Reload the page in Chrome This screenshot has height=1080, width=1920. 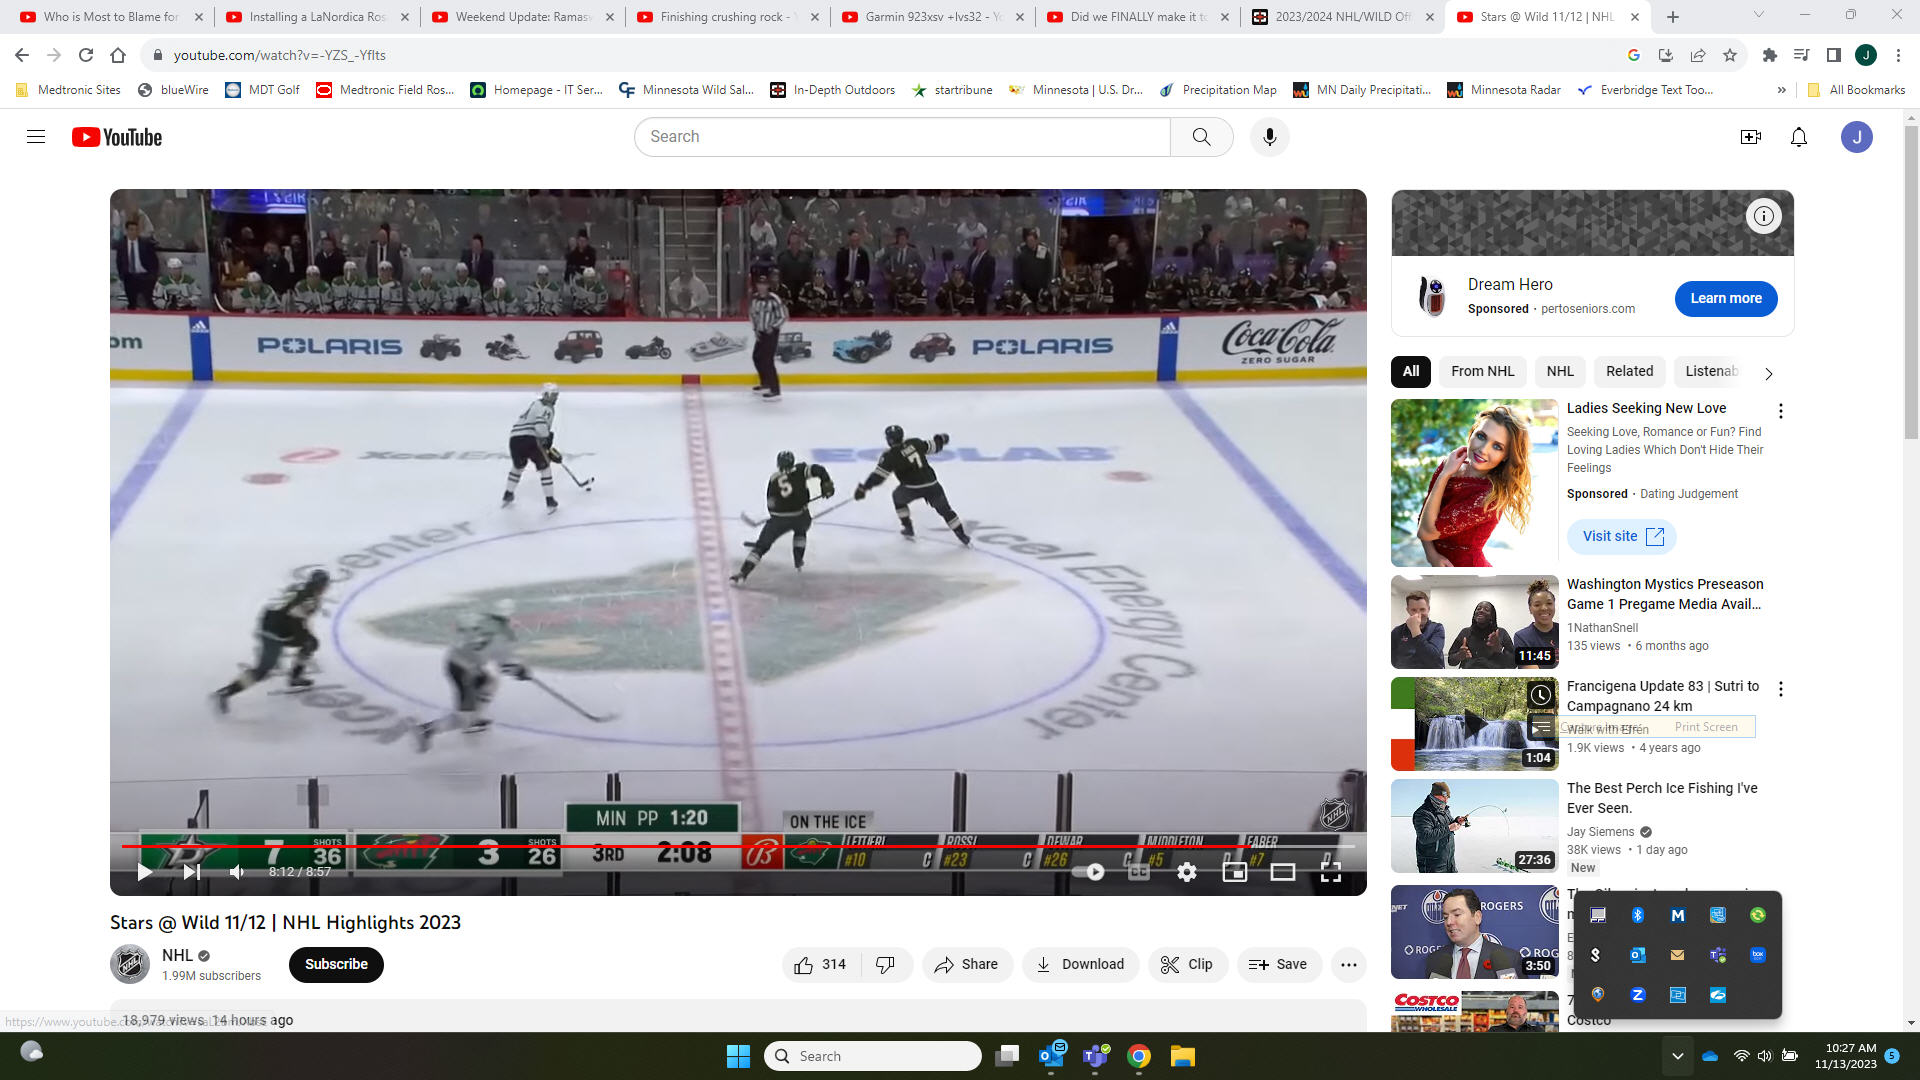click(x=86, y=55)
